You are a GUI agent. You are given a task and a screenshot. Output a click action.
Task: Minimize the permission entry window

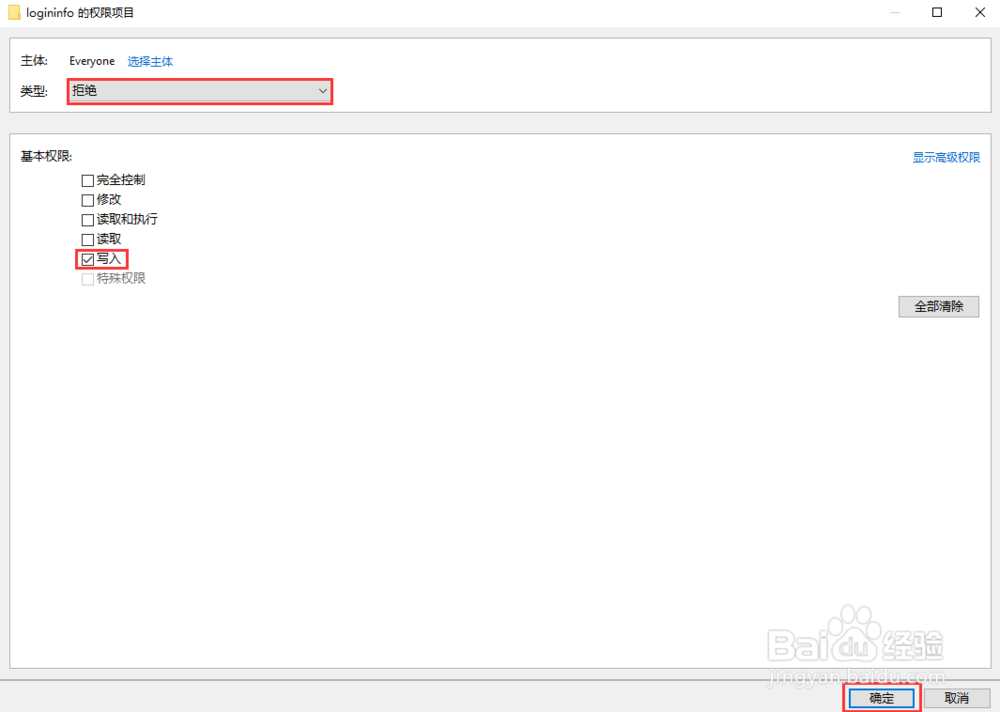pyautogui.click(x=891, y=12)
